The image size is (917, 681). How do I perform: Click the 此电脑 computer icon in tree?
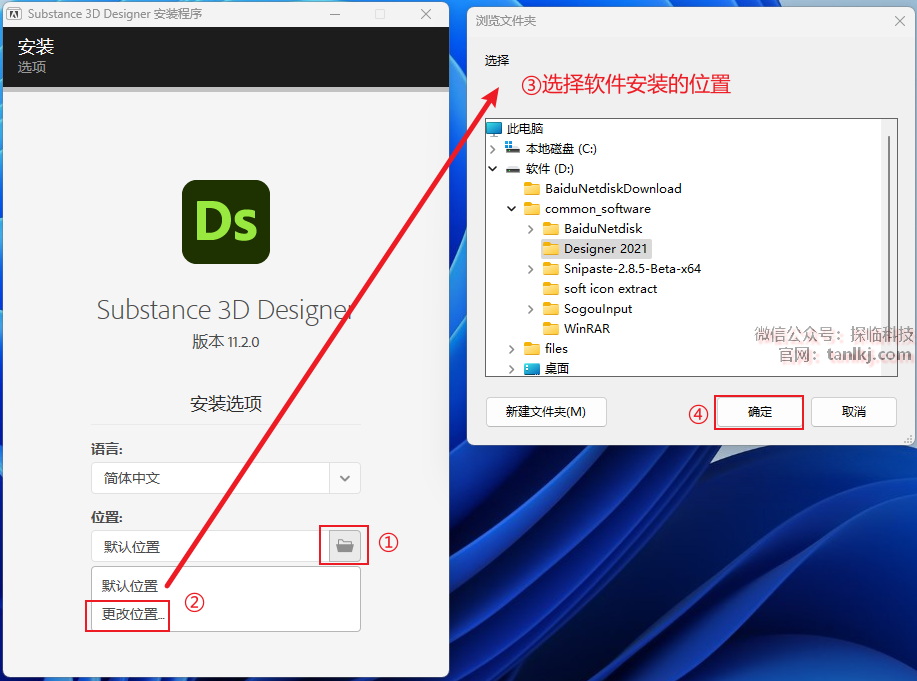coord(494,129)
